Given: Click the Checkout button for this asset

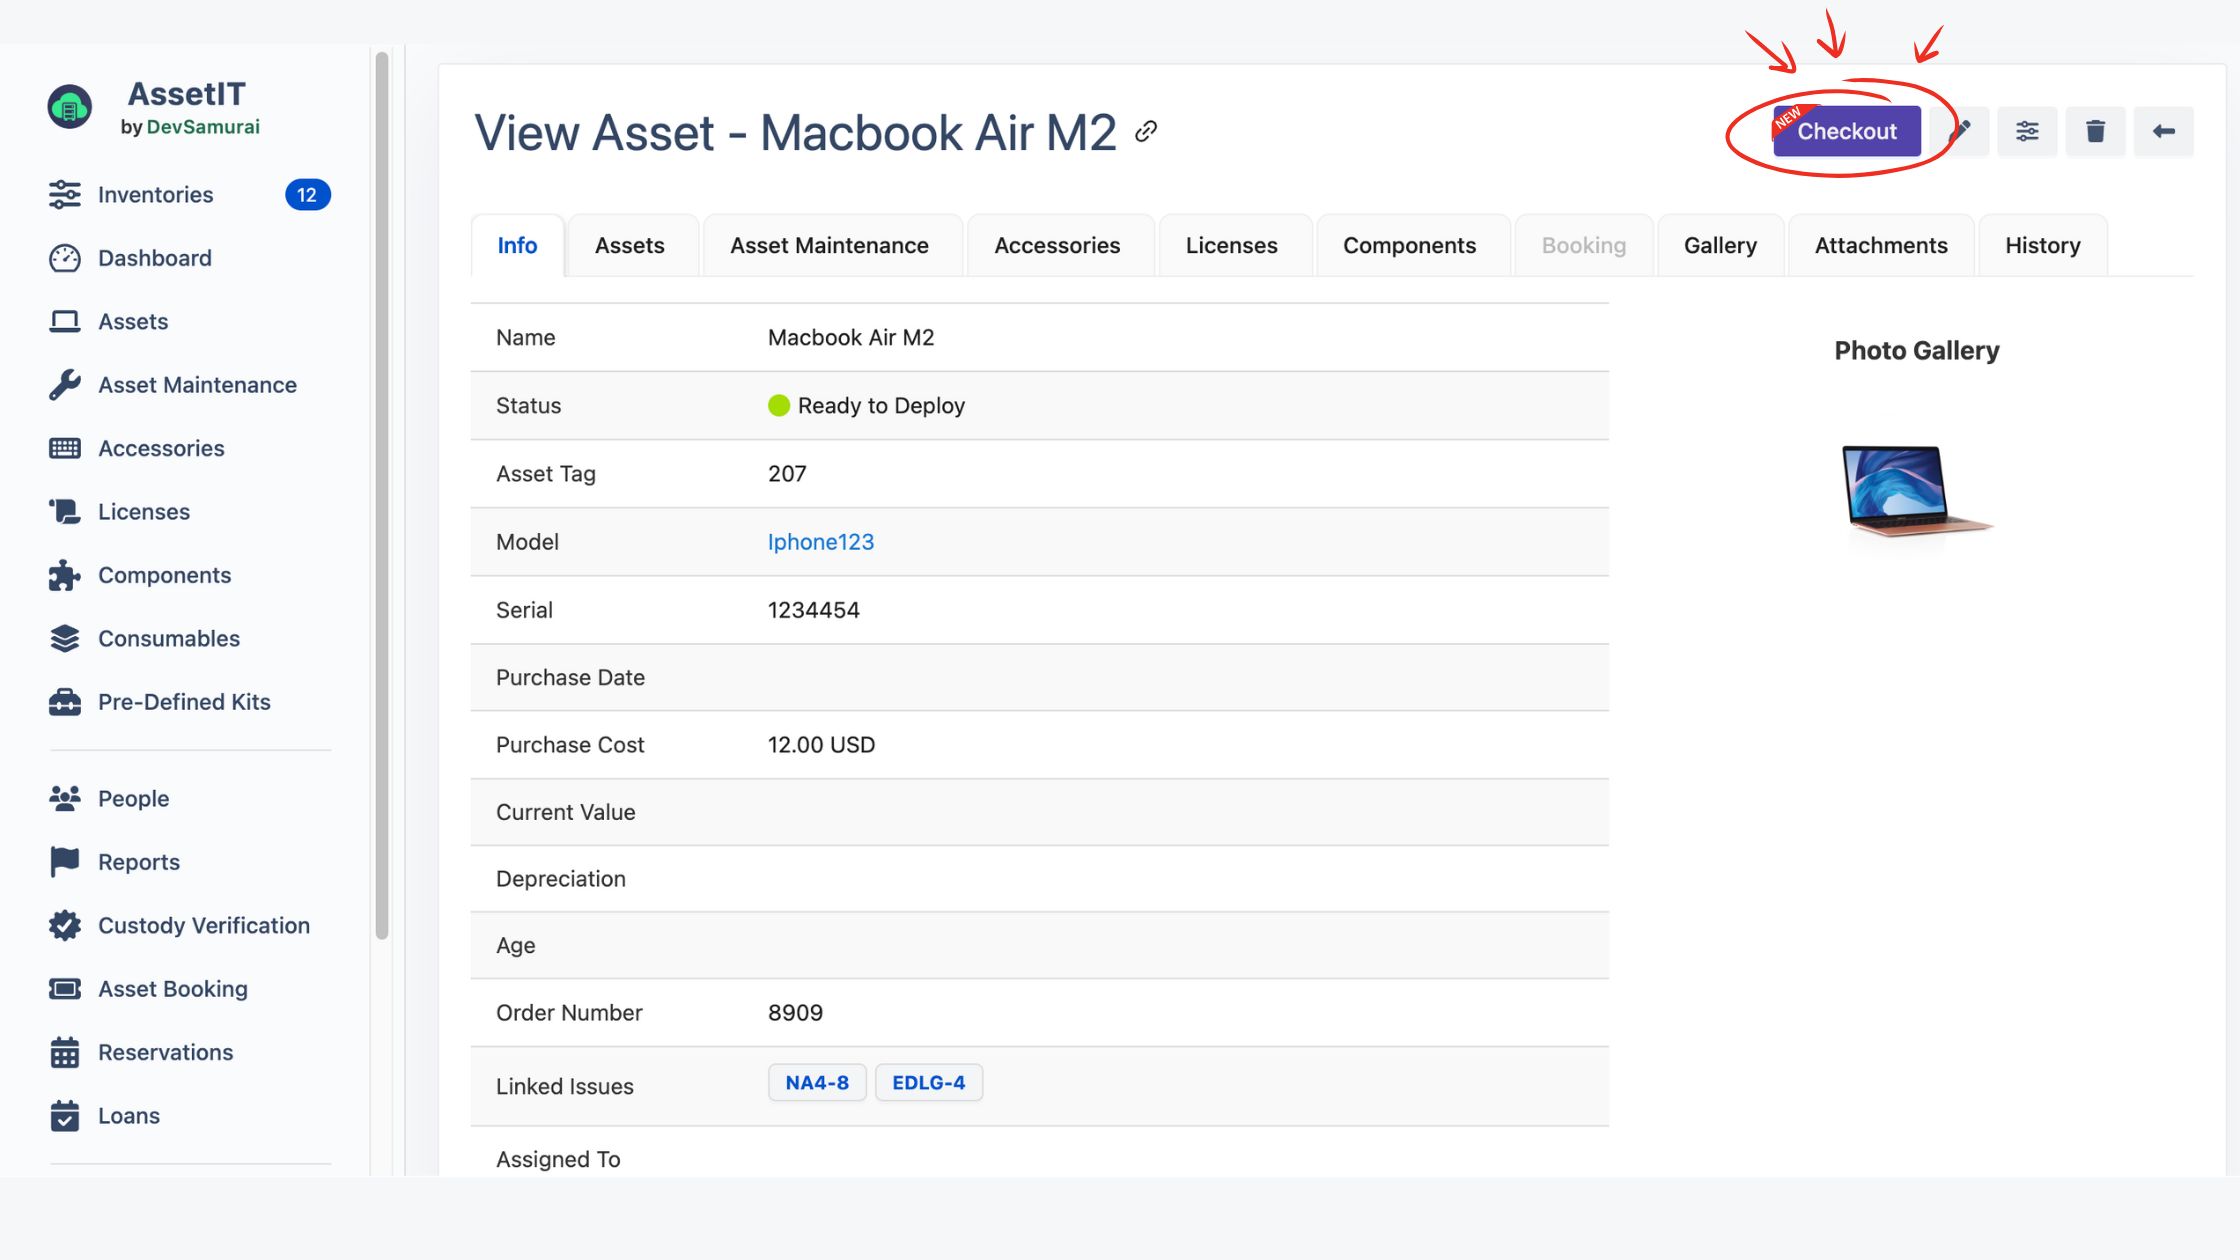Looking at the screenshot, I should point(1845,129).
